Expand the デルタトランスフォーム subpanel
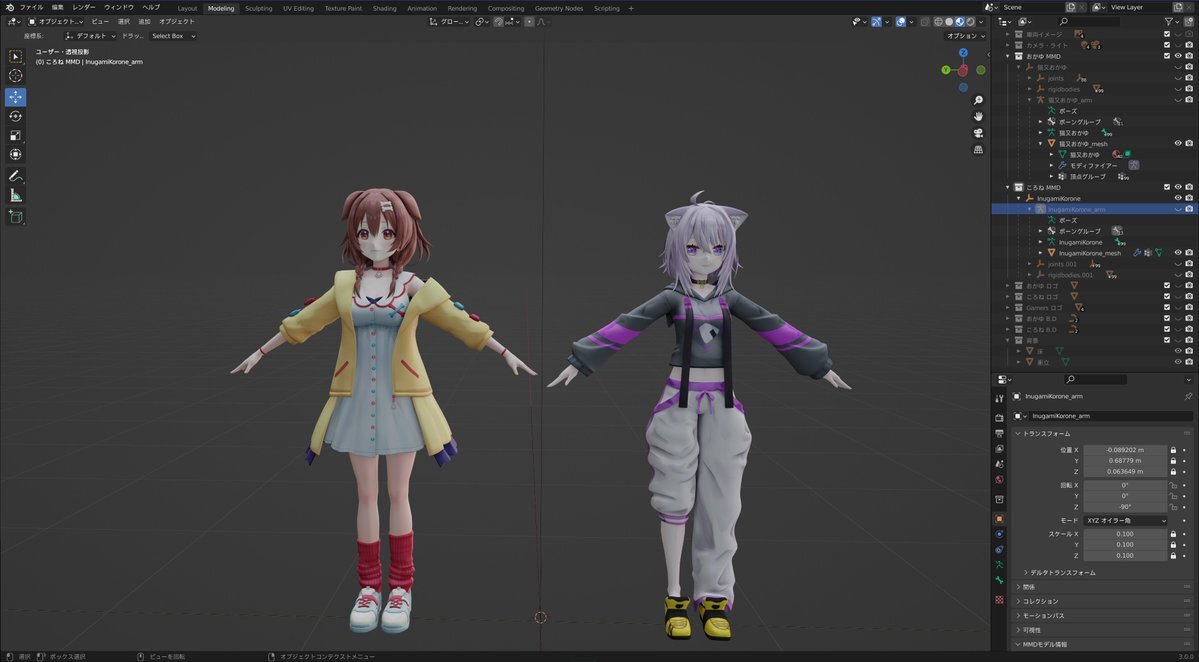The width and height of the screenshot is (1199, 662). click(1059, 573)
